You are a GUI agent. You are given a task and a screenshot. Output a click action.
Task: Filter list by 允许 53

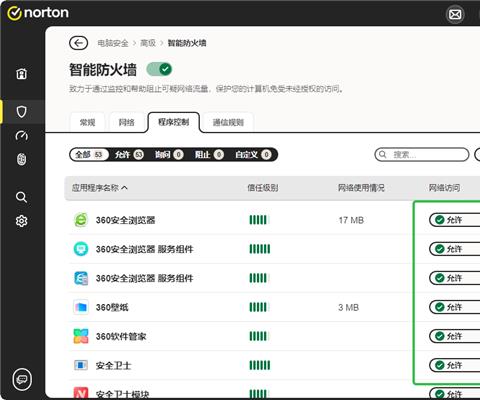pos(129,154)
